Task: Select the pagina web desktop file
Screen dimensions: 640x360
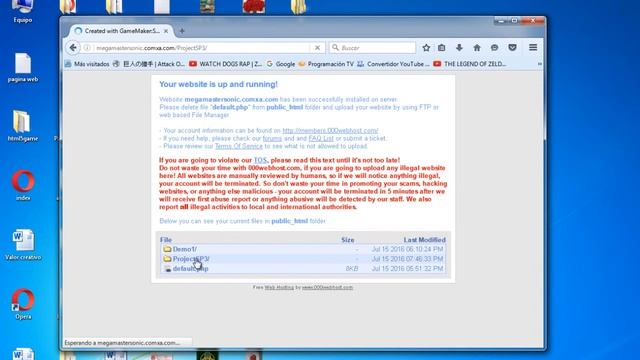Action: pyautogui.click(x=23, y=68)
